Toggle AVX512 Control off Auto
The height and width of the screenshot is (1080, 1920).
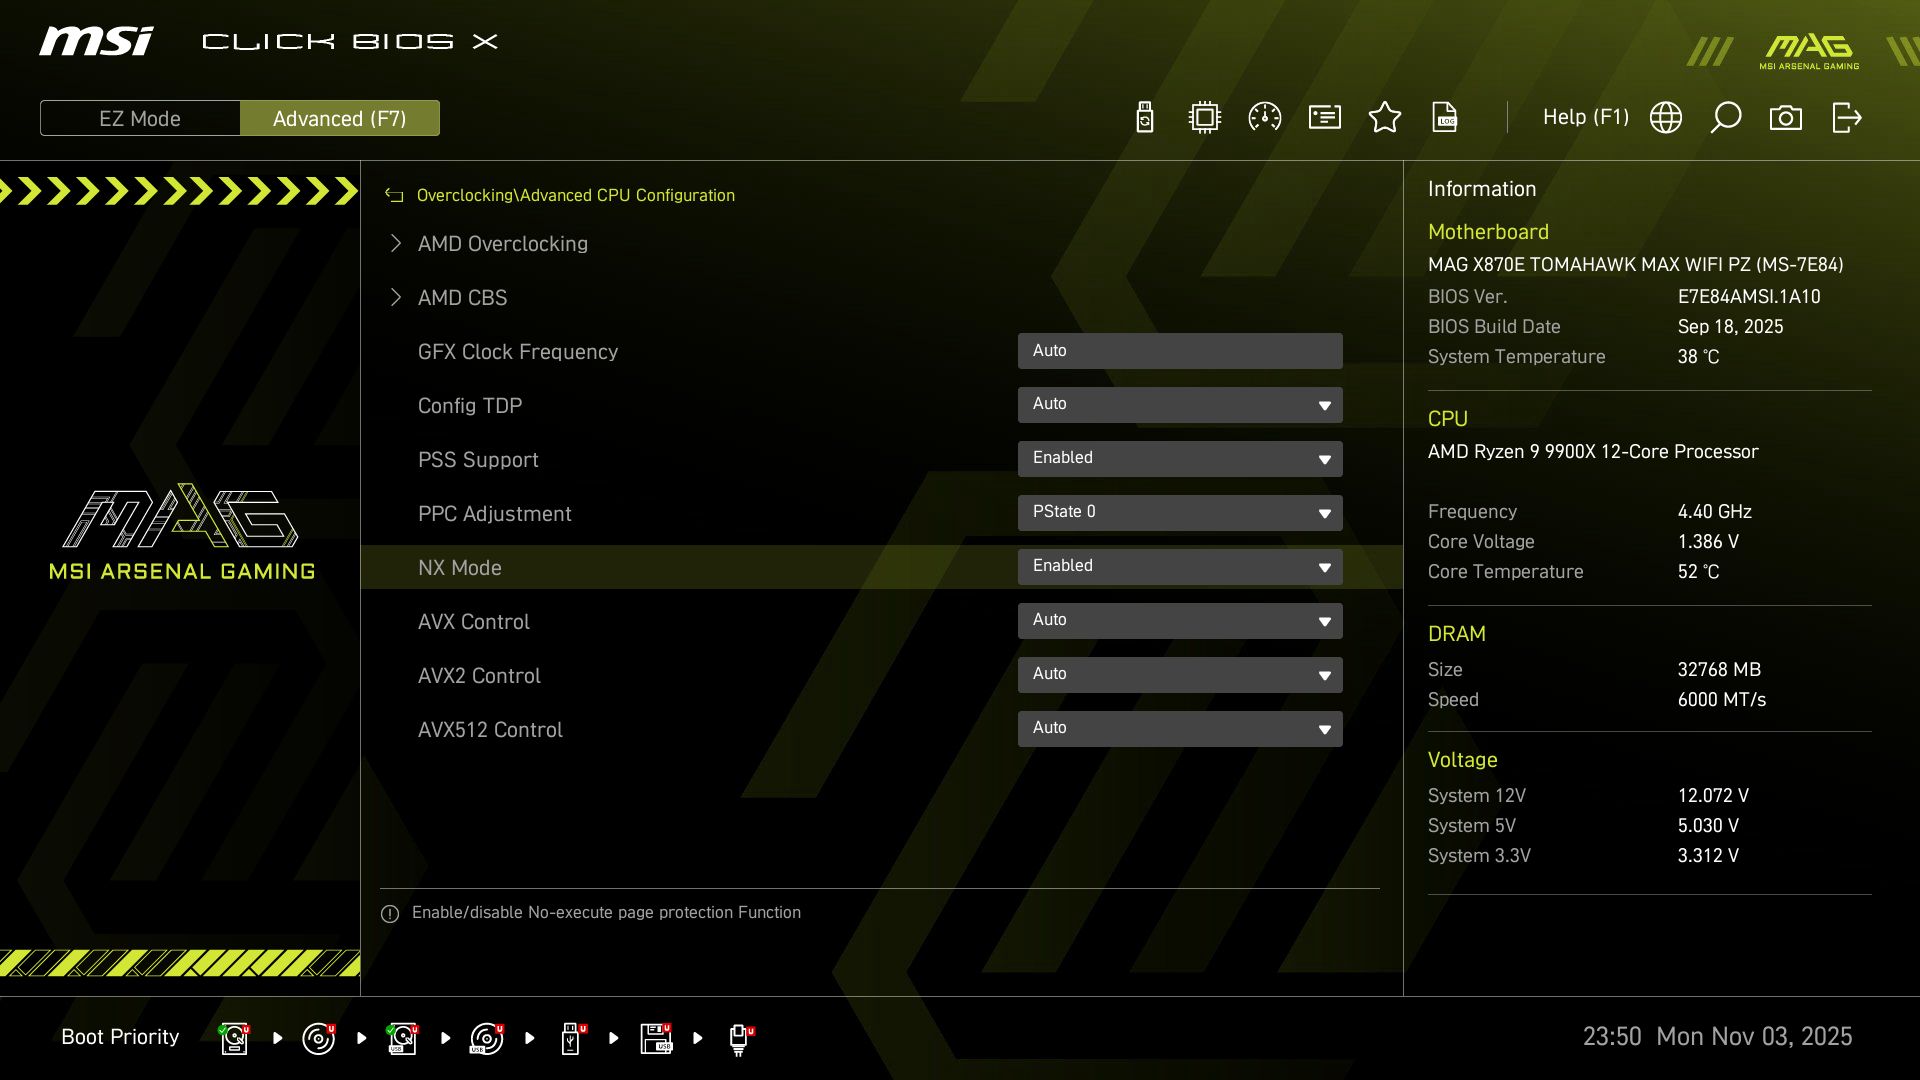1180,728
